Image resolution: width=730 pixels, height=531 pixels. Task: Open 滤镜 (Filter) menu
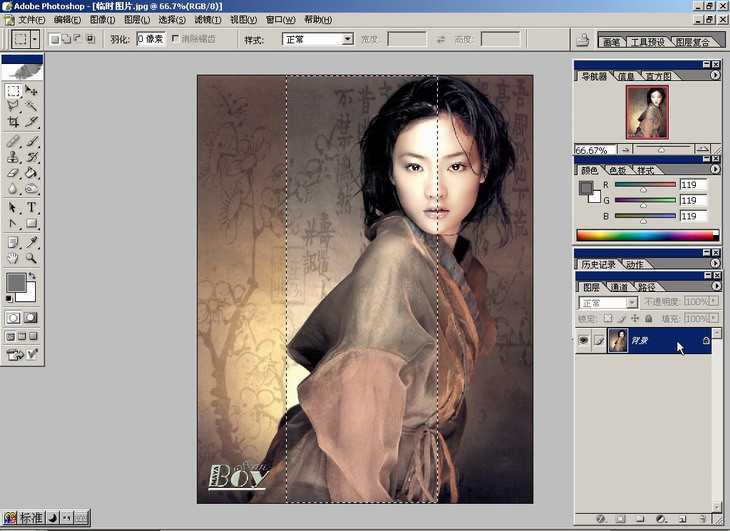tap(208, 20)
